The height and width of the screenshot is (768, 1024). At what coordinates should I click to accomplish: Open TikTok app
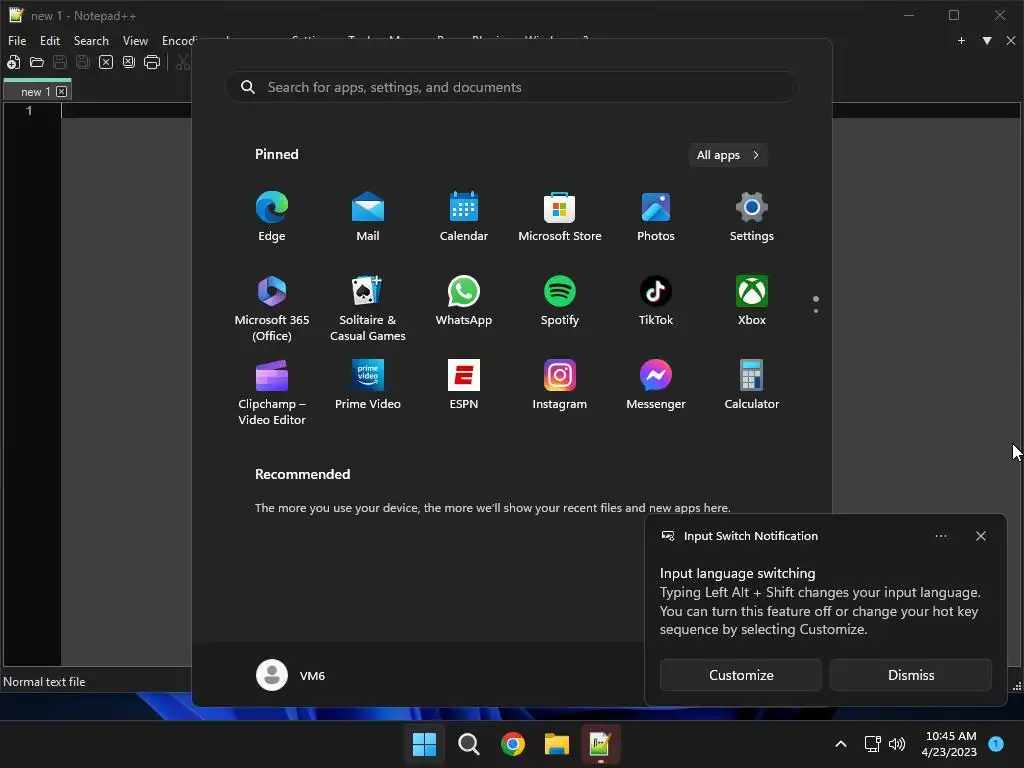coord(656,301)
